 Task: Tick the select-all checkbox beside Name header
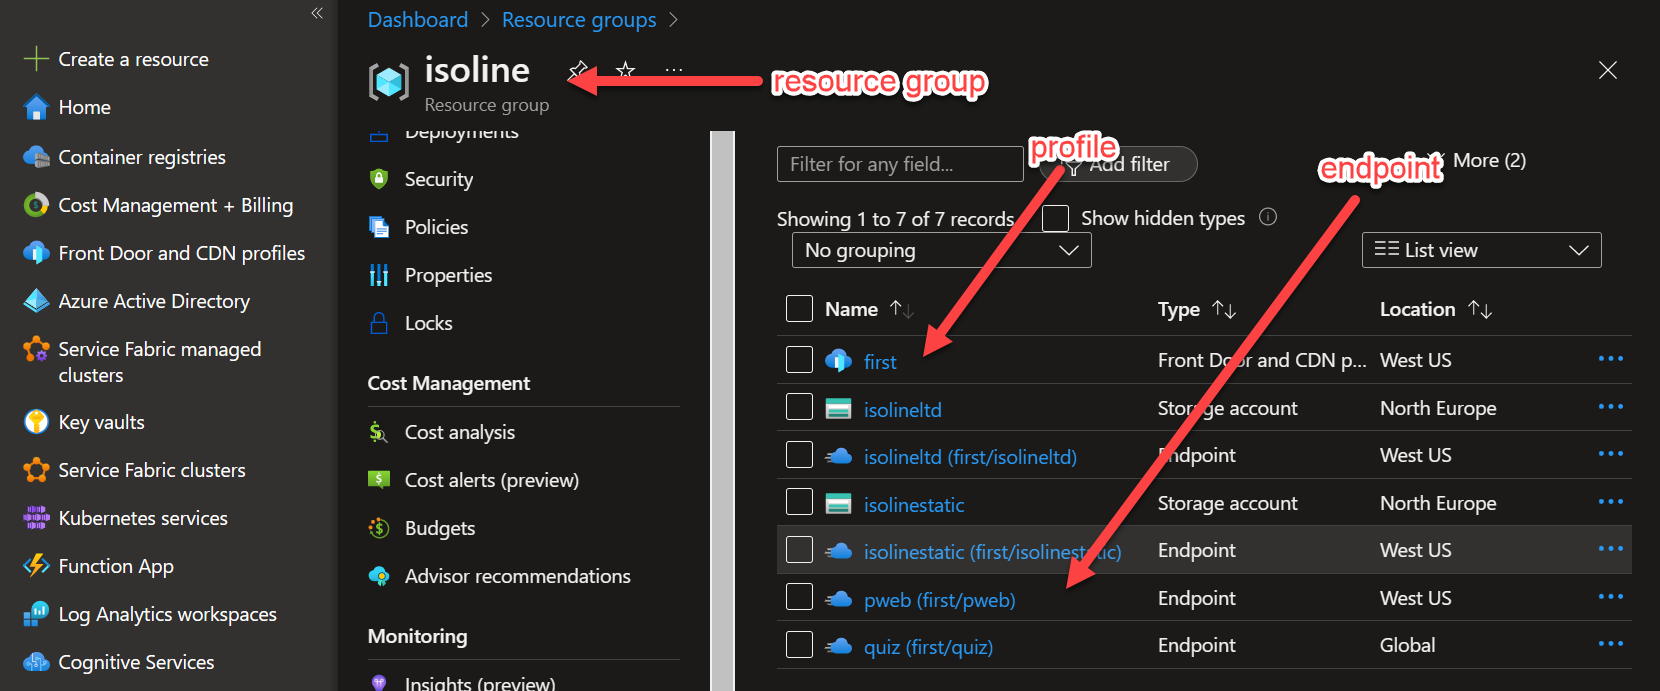coord(799,308)
